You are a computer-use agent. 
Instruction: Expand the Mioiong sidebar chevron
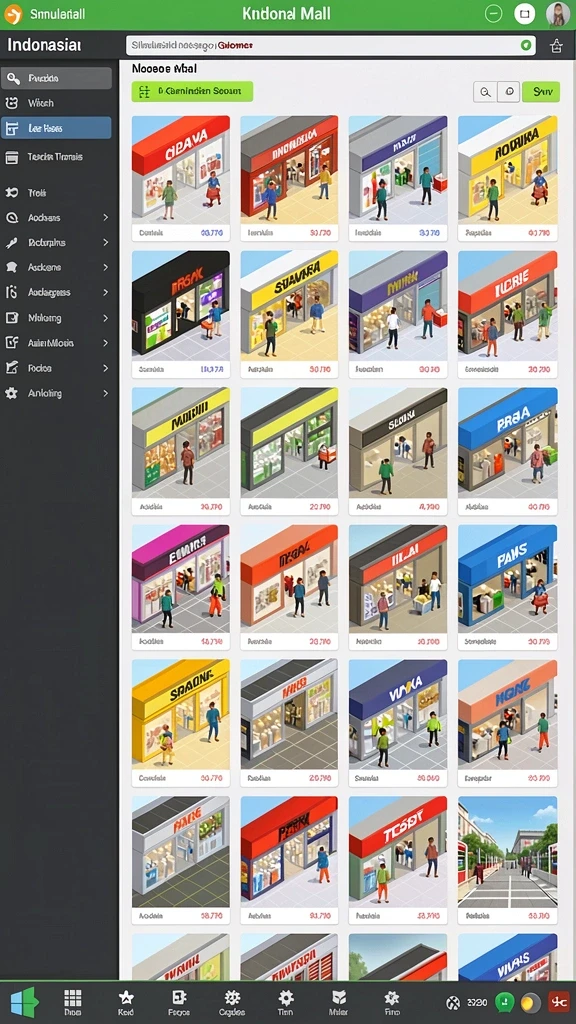(x=106, y=318)
